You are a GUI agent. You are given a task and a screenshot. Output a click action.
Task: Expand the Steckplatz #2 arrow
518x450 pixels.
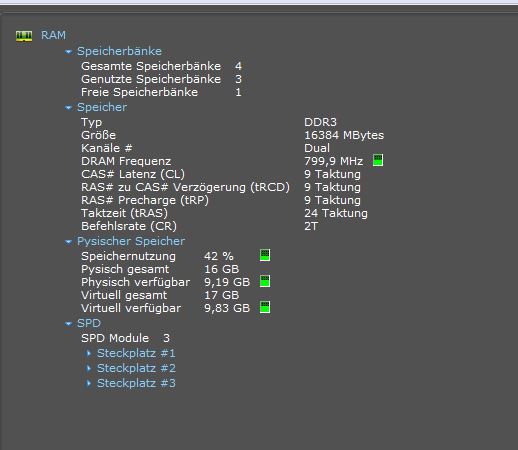(89, 368)
